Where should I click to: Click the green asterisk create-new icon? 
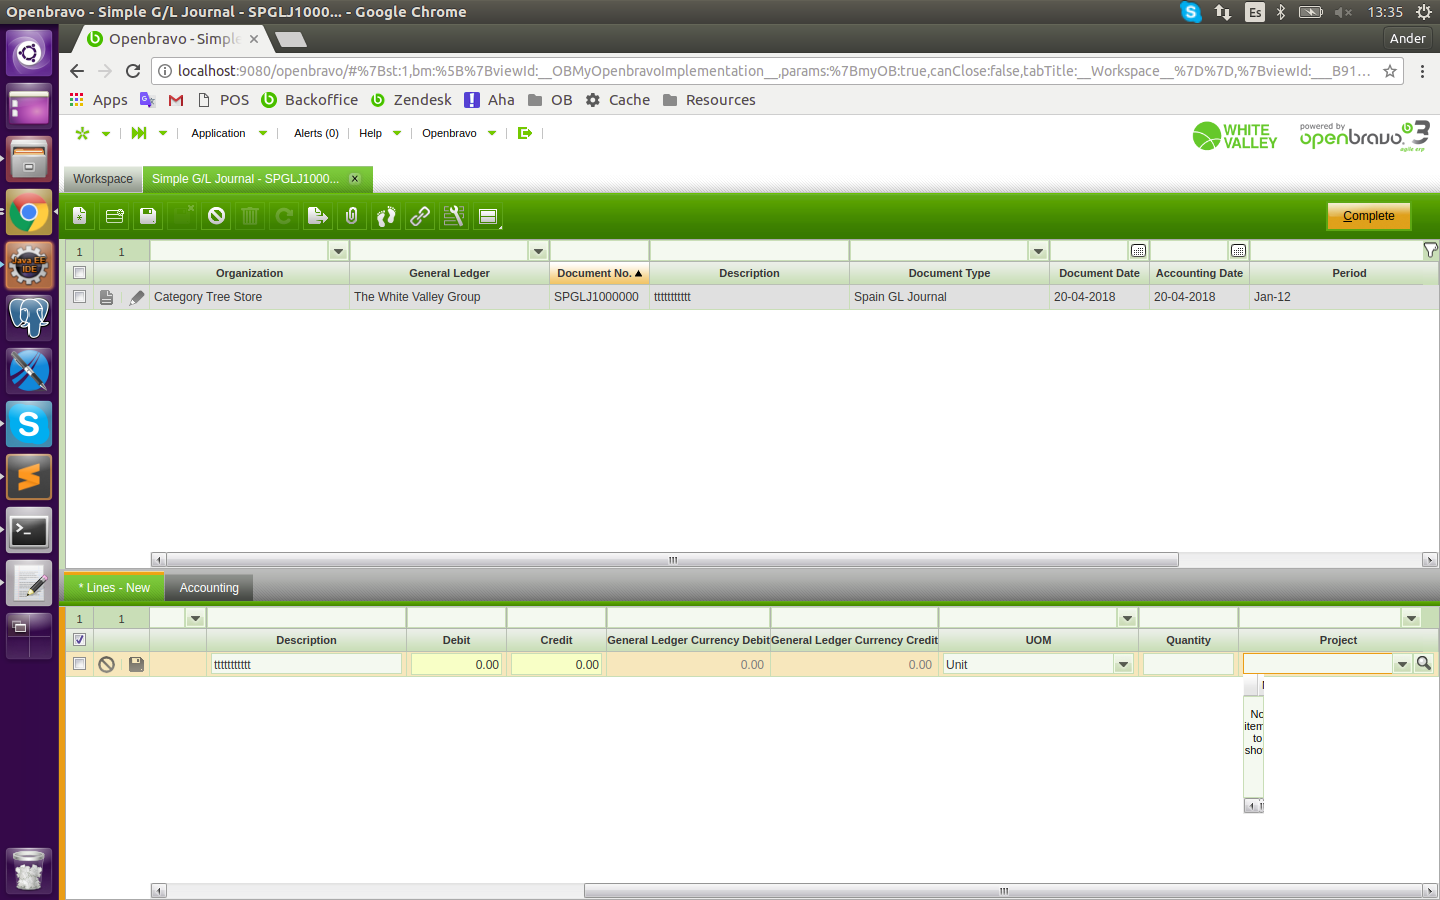point(82,133)
